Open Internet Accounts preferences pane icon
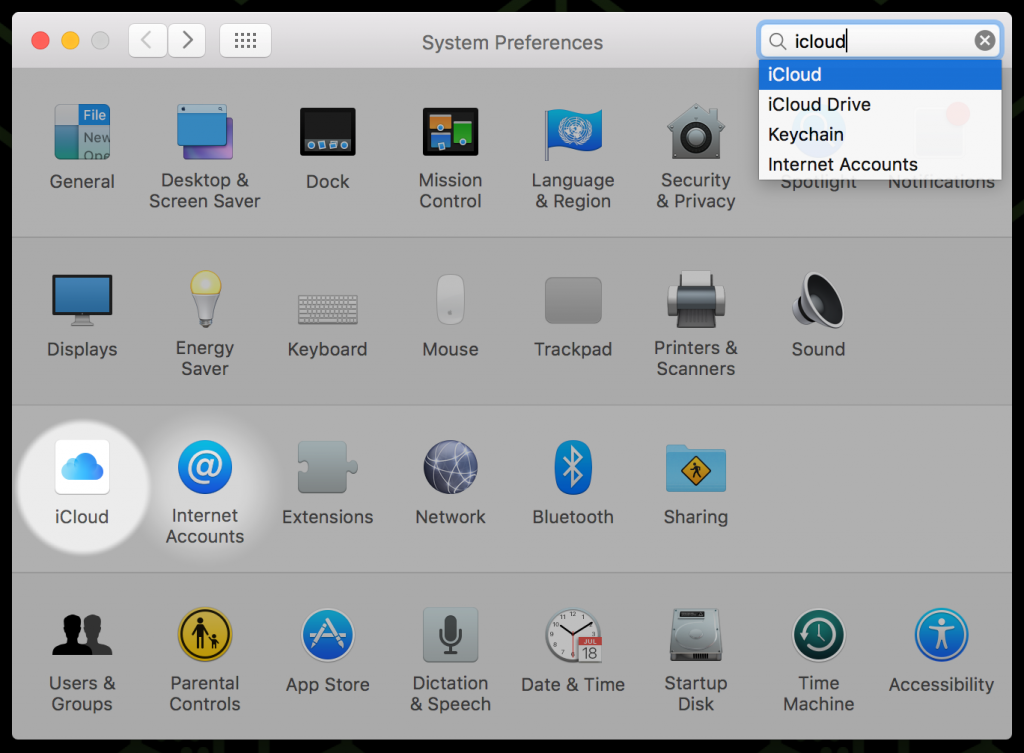 click(205, 467)
